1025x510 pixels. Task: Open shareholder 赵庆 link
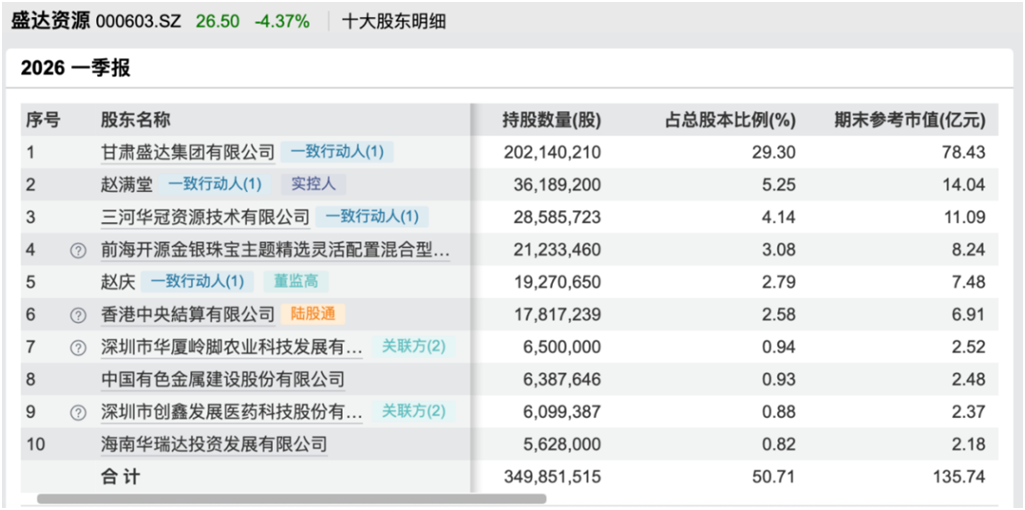pos(118,282)
